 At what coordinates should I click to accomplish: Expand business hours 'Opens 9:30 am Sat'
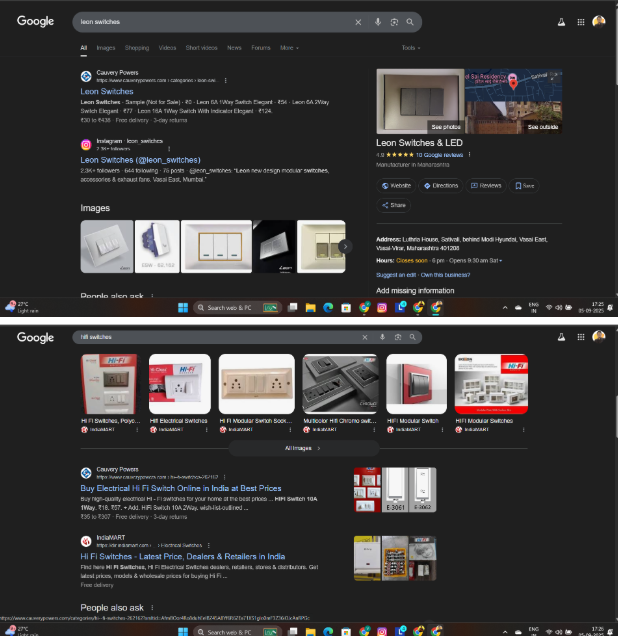pos(475,260)
